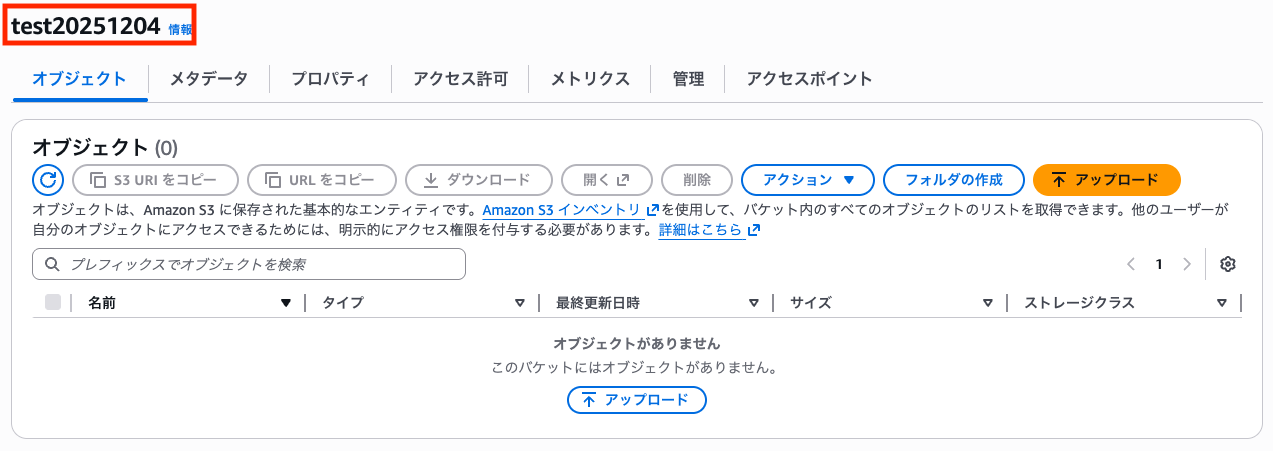
Task: Go to next page arrow
Action: click(x=1187, y=264)
